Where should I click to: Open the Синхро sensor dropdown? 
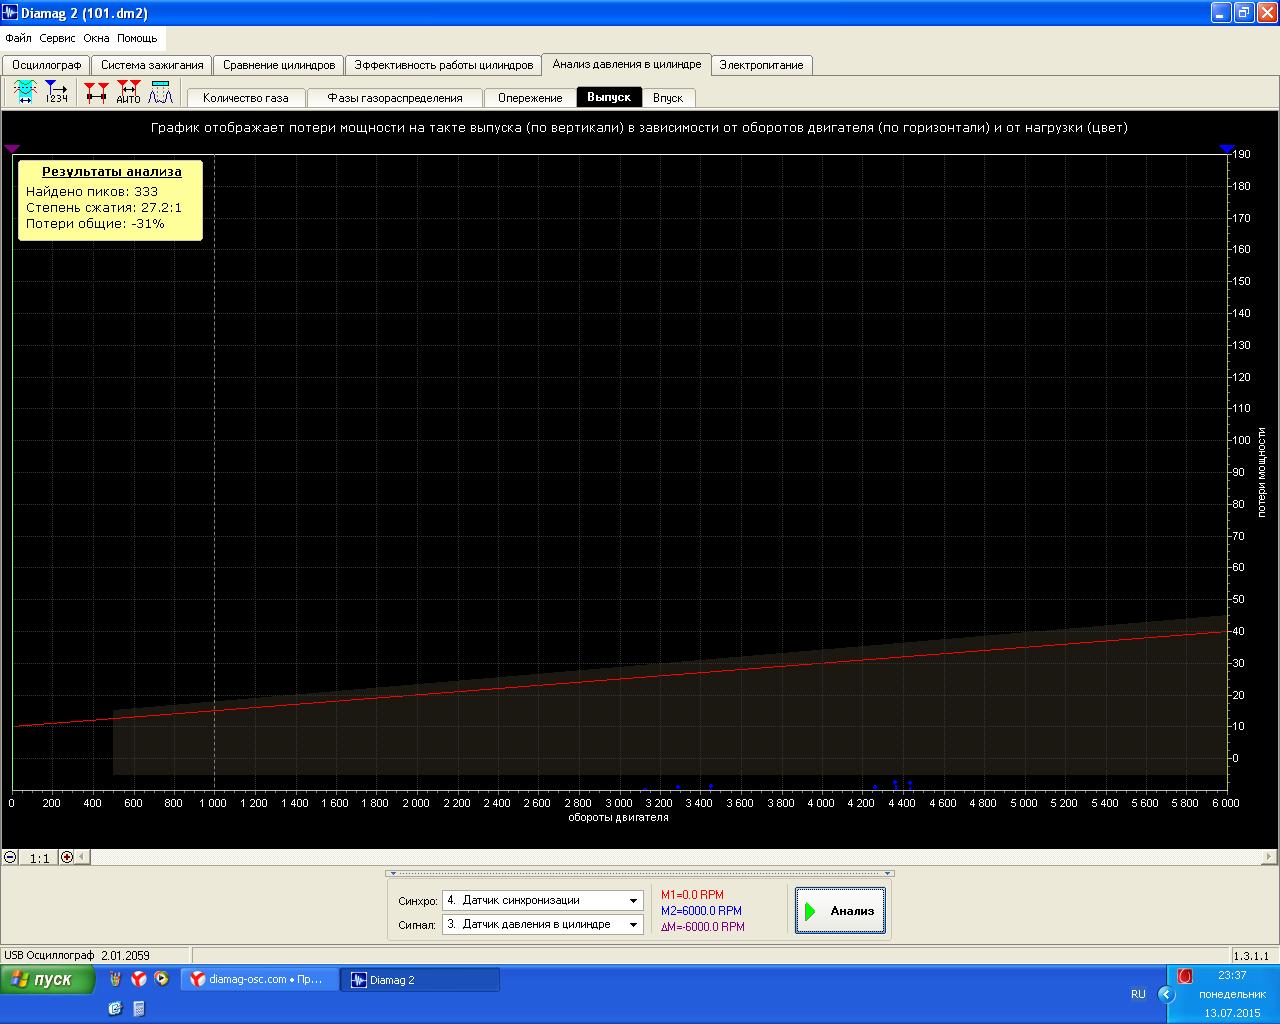543,900
